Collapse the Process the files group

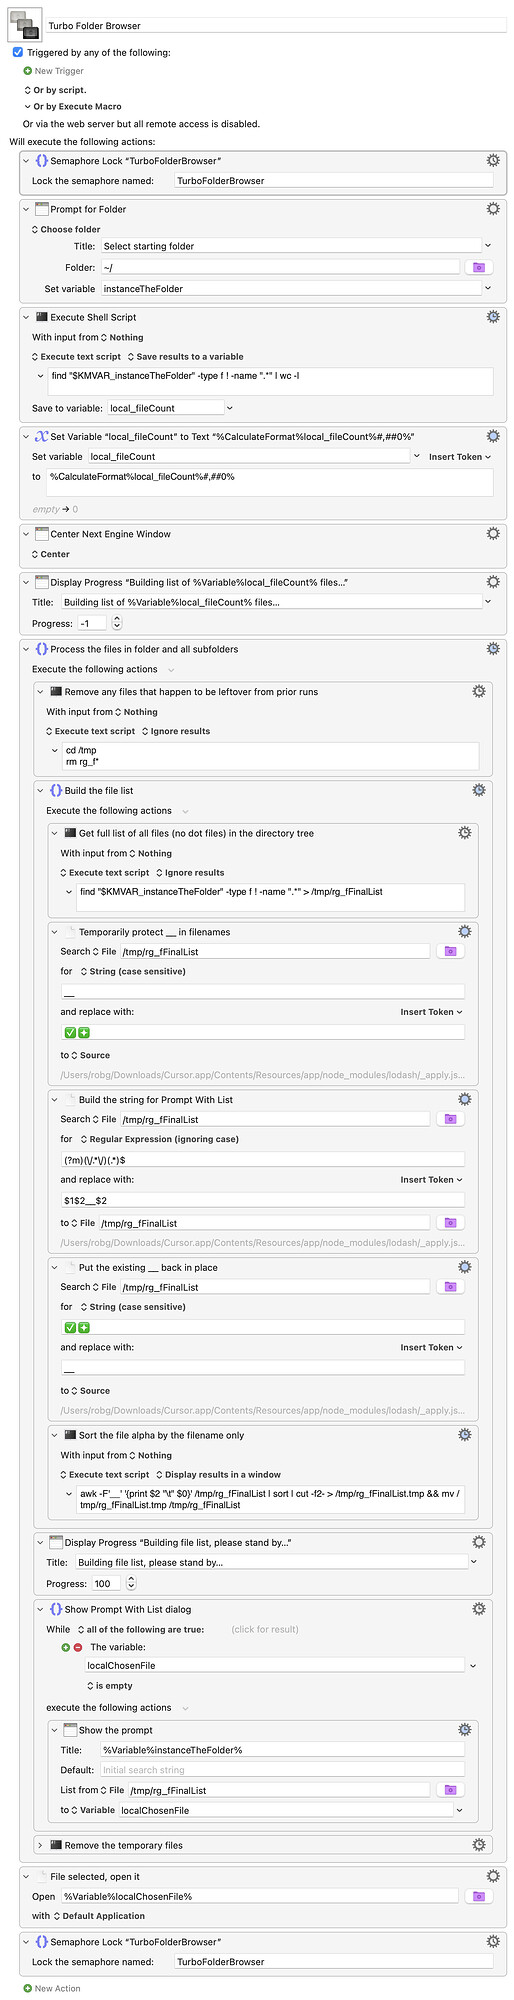(27, 649)
